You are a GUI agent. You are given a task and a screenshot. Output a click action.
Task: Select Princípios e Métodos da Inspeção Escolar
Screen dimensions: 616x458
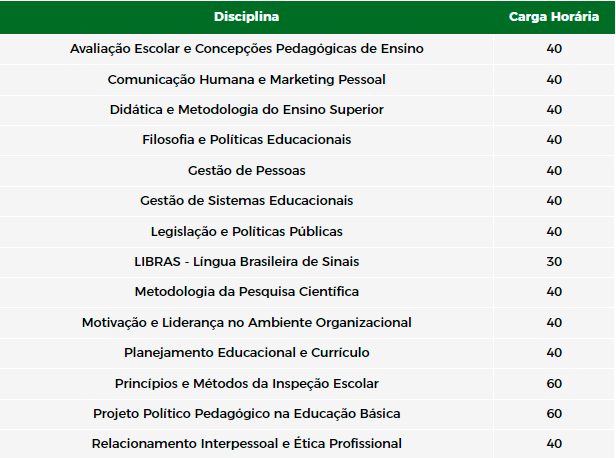(246, 383)
